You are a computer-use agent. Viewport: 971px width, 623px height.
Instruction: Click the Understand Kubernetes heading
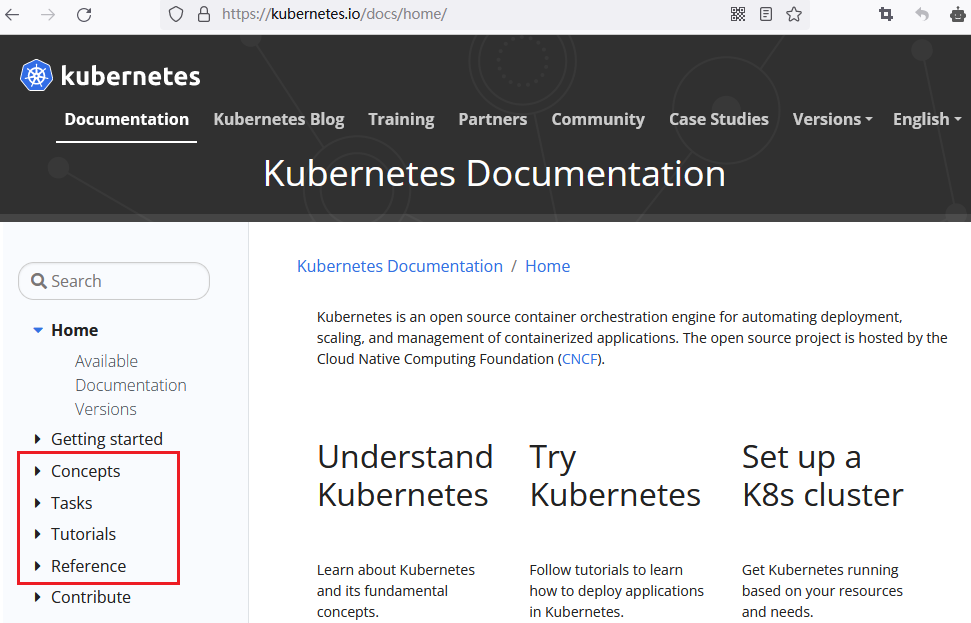pyautogui.click(x=405, y=476)
